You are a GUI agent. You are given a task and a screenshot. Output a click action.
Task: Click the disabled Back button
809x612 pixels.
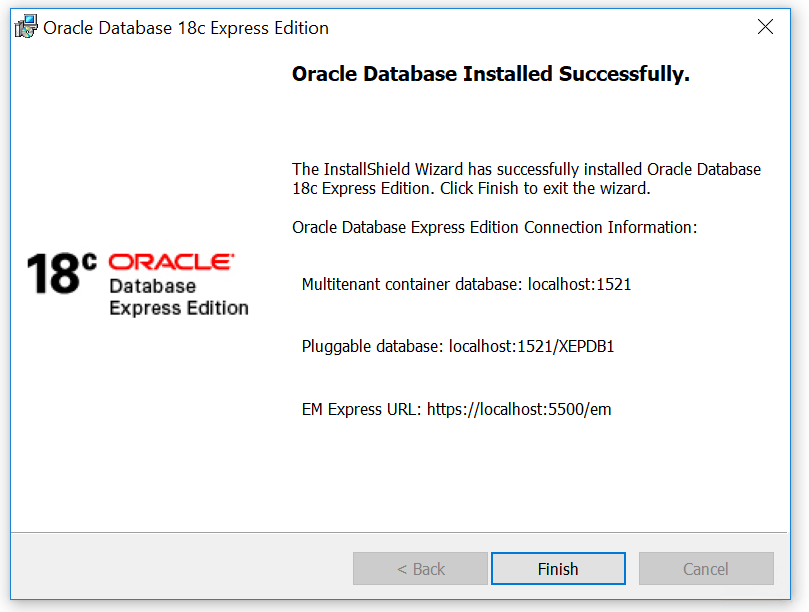coord(420,568)
